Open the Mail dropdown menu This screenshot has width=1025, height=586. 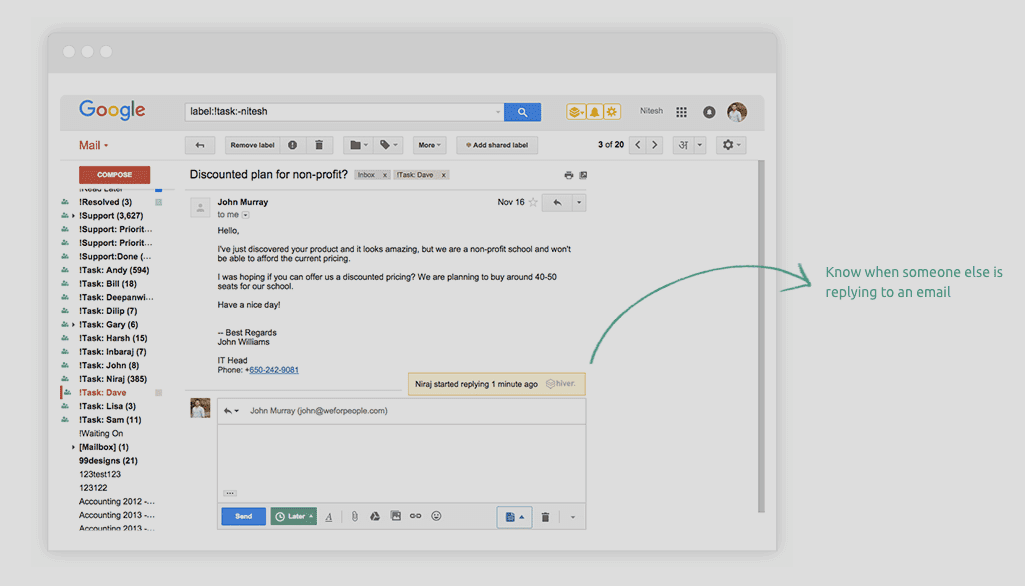click(x=93, y=145)
